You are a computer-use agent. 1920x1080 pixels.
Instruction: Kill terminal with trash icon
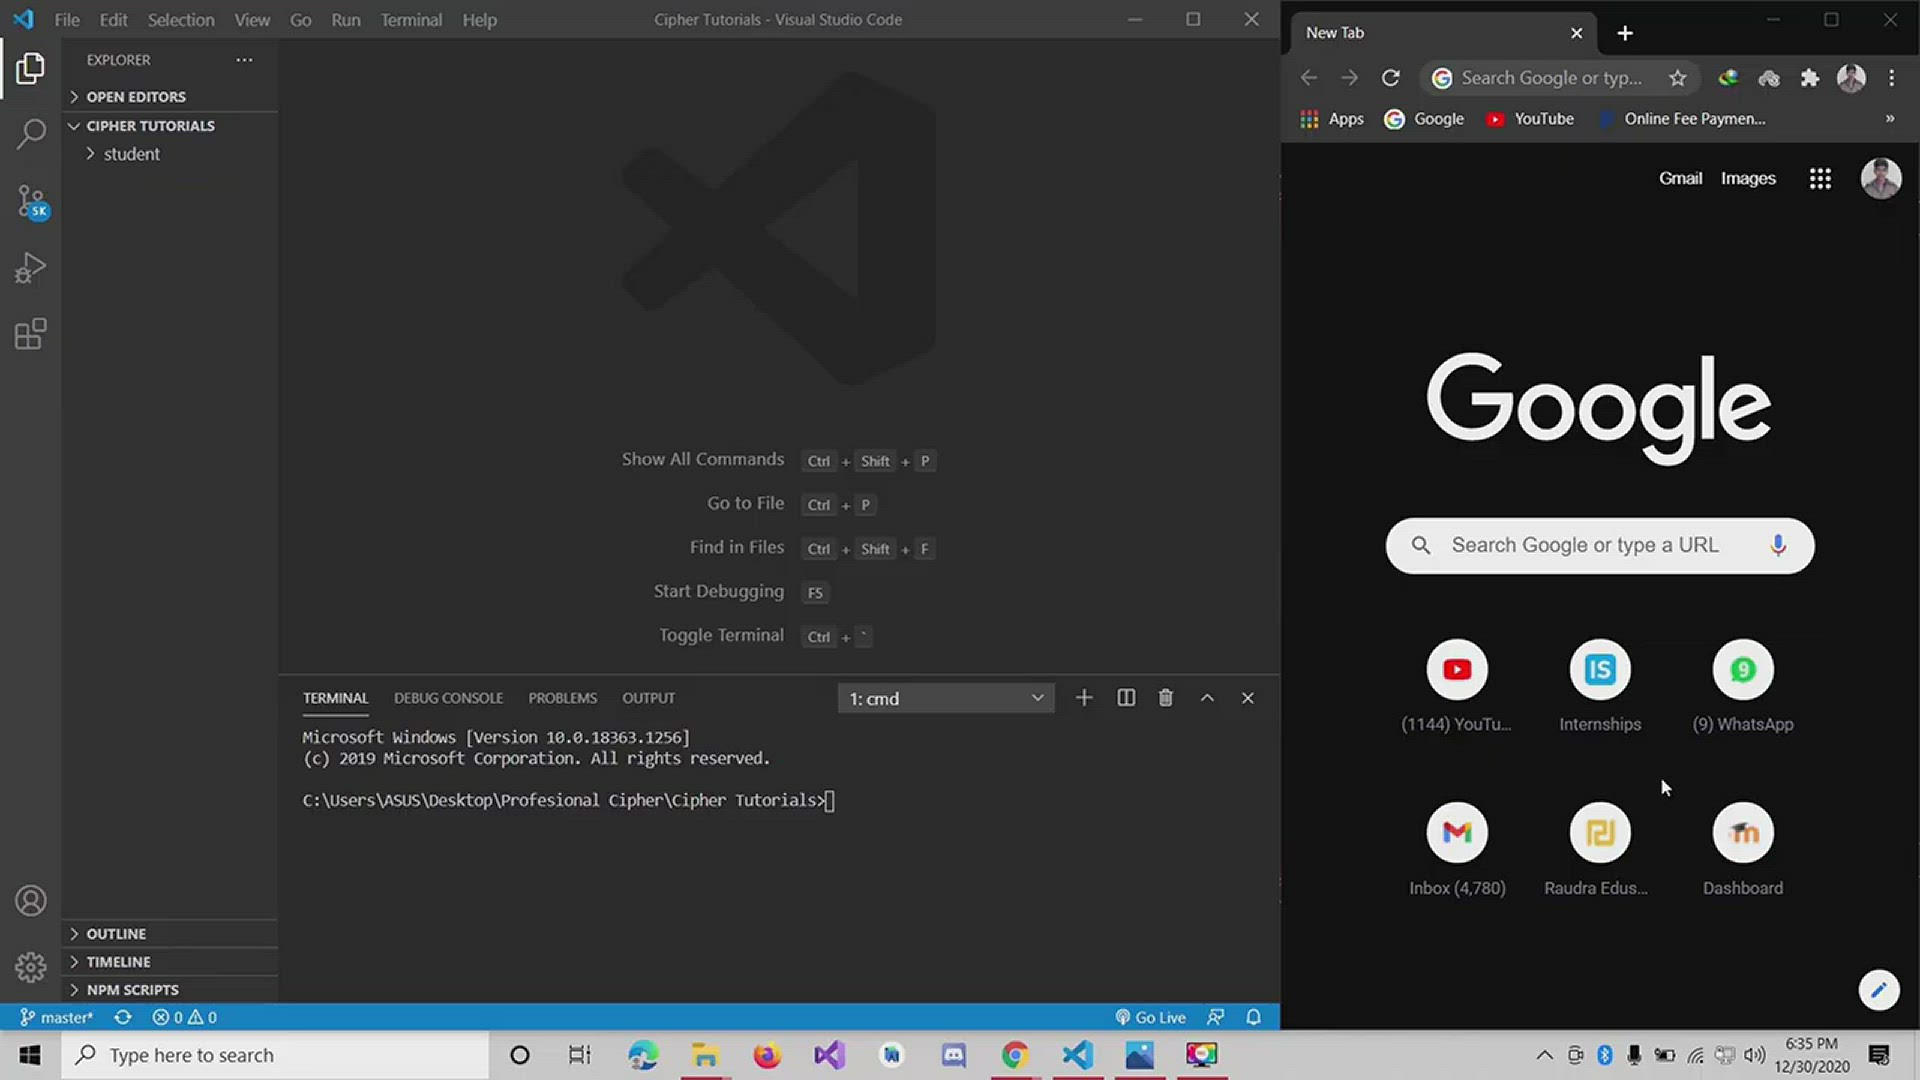(x=1166, y=698)
